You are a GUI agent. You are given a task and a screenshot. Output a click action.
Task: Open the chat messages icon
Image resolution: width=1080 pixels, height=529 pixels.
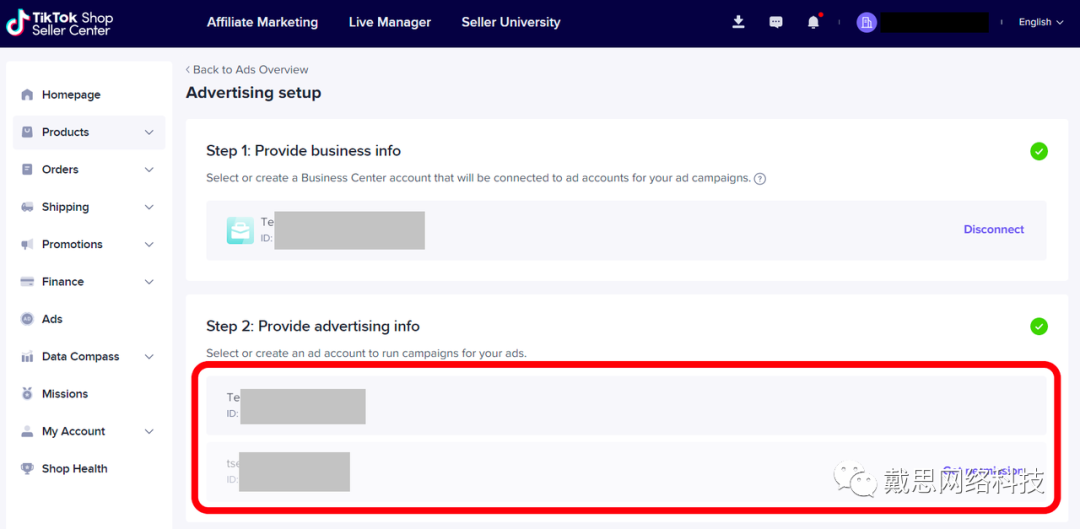click(x=776, y=22)
